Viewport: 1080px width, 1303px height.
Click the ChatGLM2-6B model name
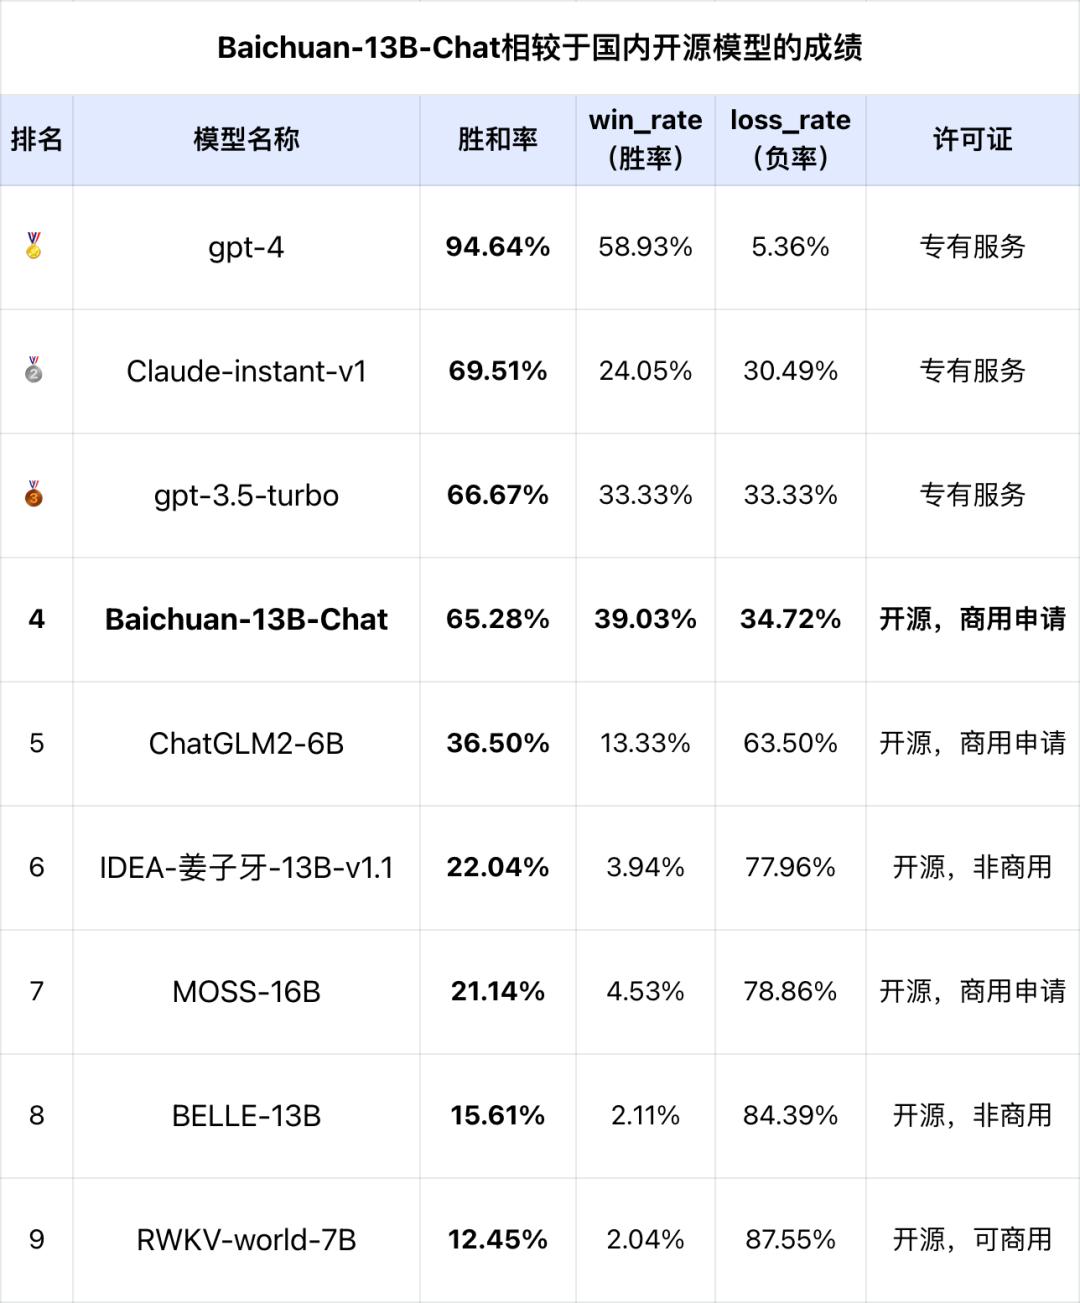[246, 743]
